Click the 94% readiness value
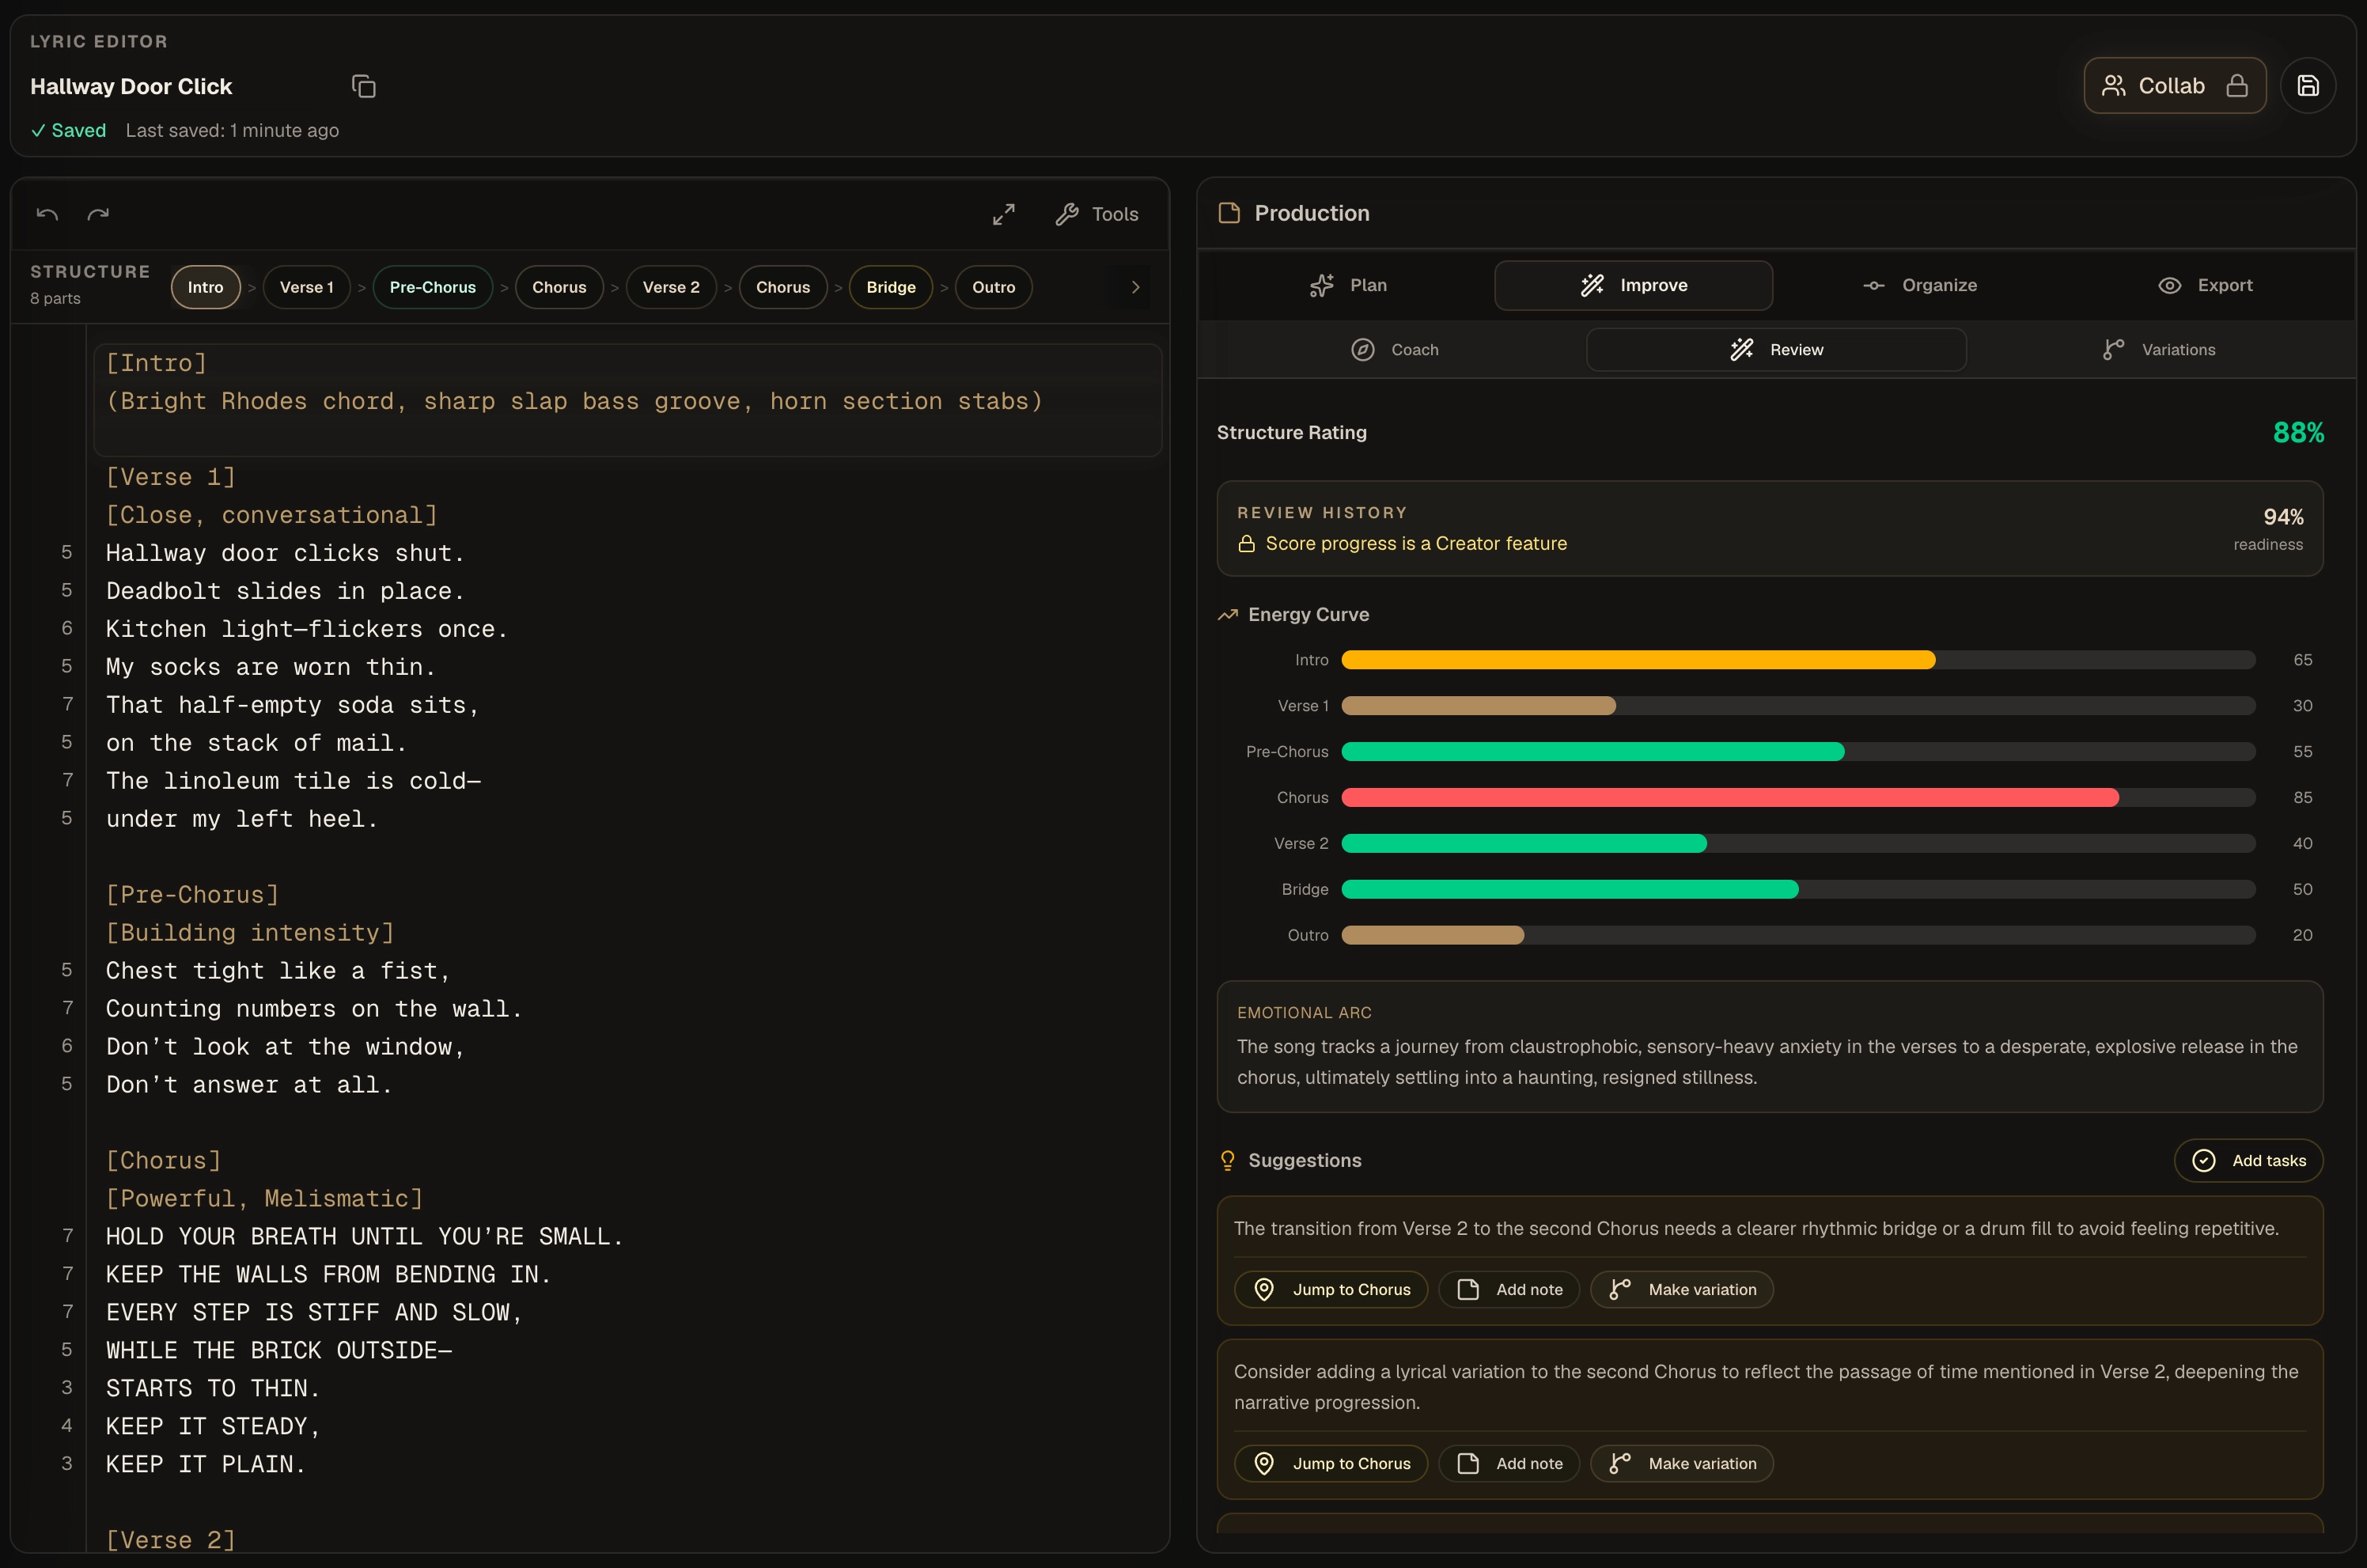Viewport: 2367px width, 1568px height. point(2283,517)
